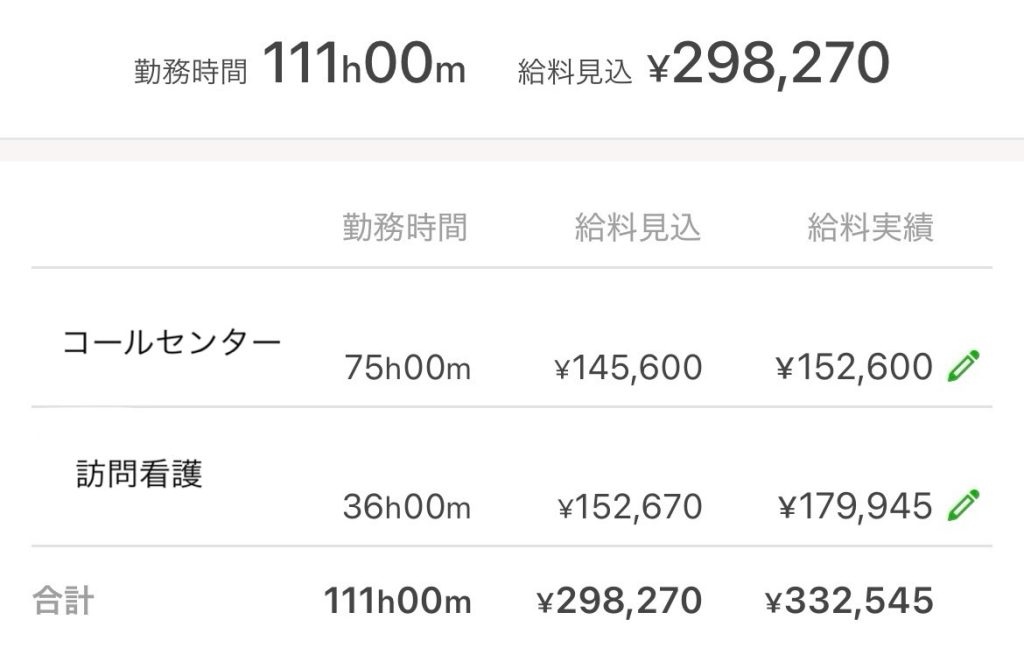1024x669 pixels.
Task: Tap the 75h00m hours for コールセンター
Action: click(x=407, y=368)
